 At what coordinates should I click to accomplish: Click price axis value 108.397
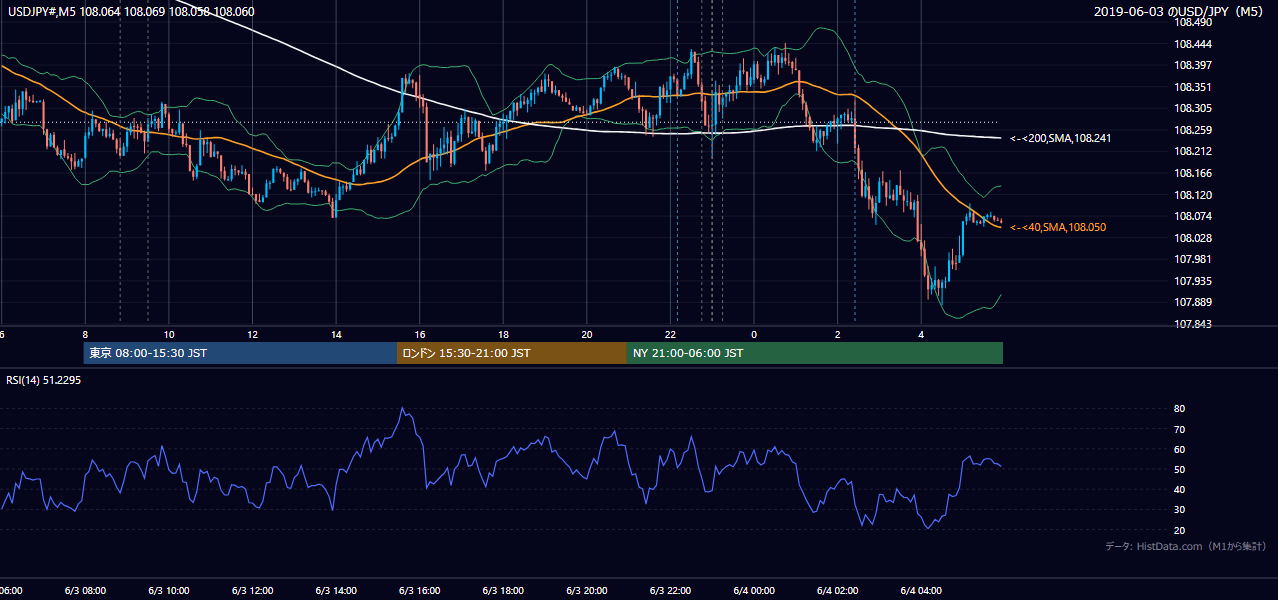tap(1193, 65)
